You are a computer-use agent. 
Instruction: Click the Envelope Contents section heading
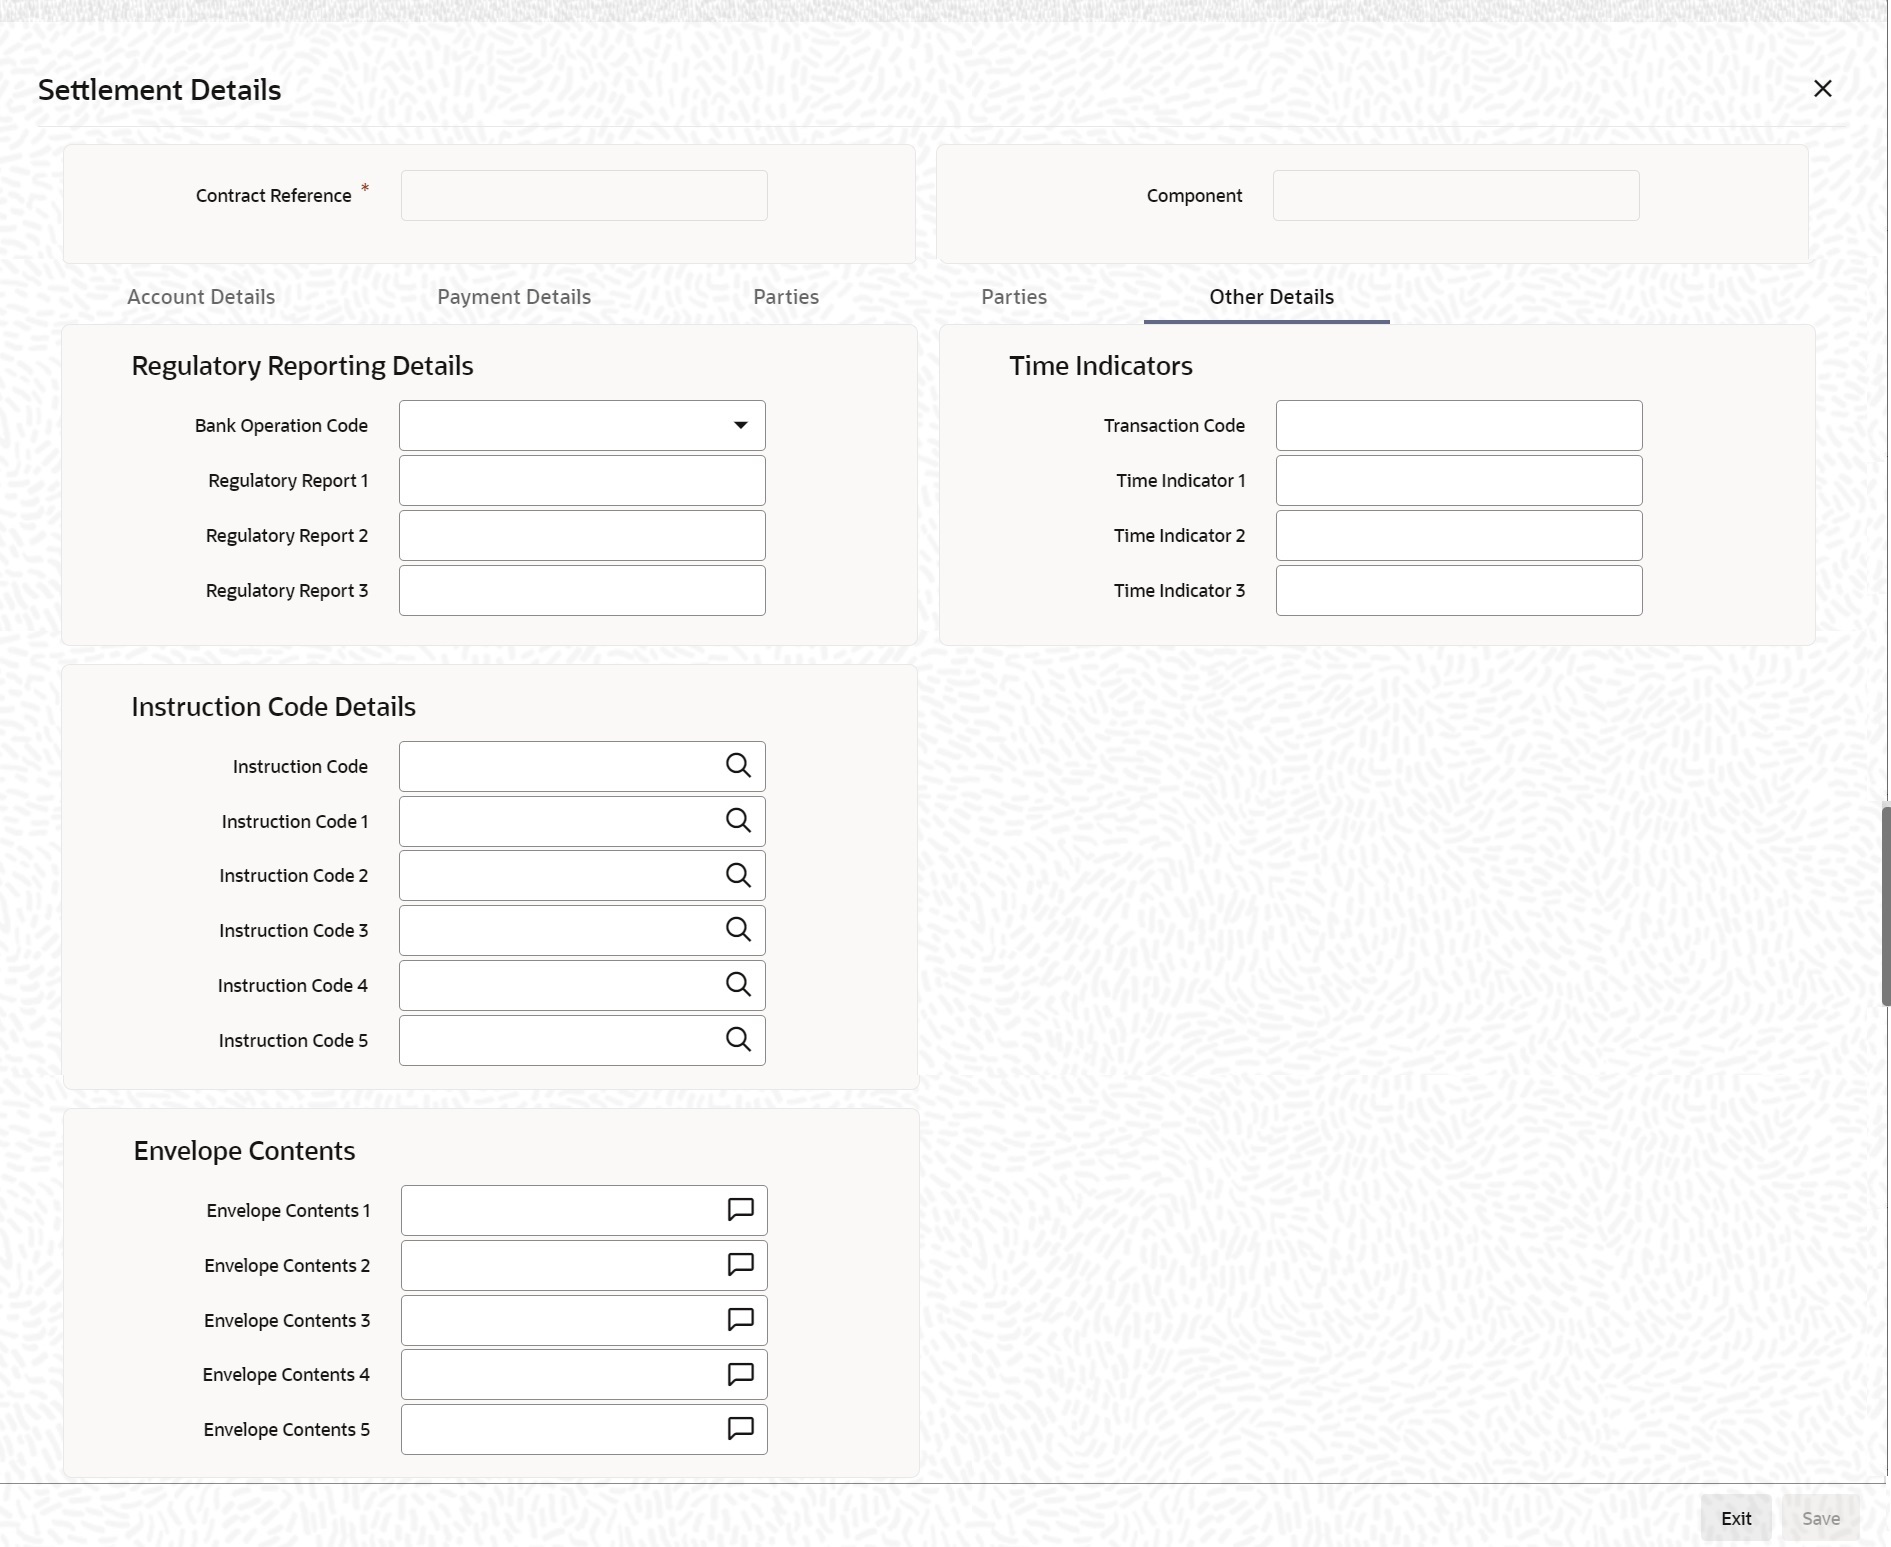point(244,1151)
